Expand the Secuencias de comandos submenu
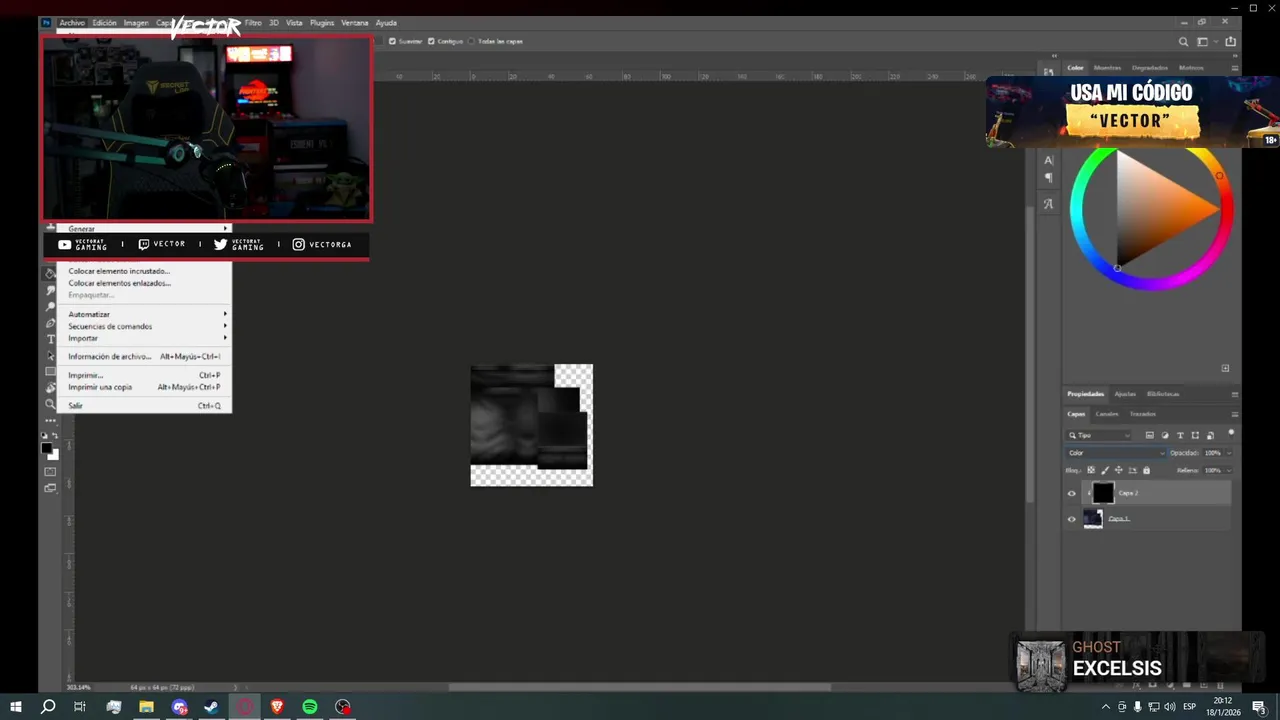Viewport: 1280px width, 720px height. pyautogui.click(x=144, y=326)
